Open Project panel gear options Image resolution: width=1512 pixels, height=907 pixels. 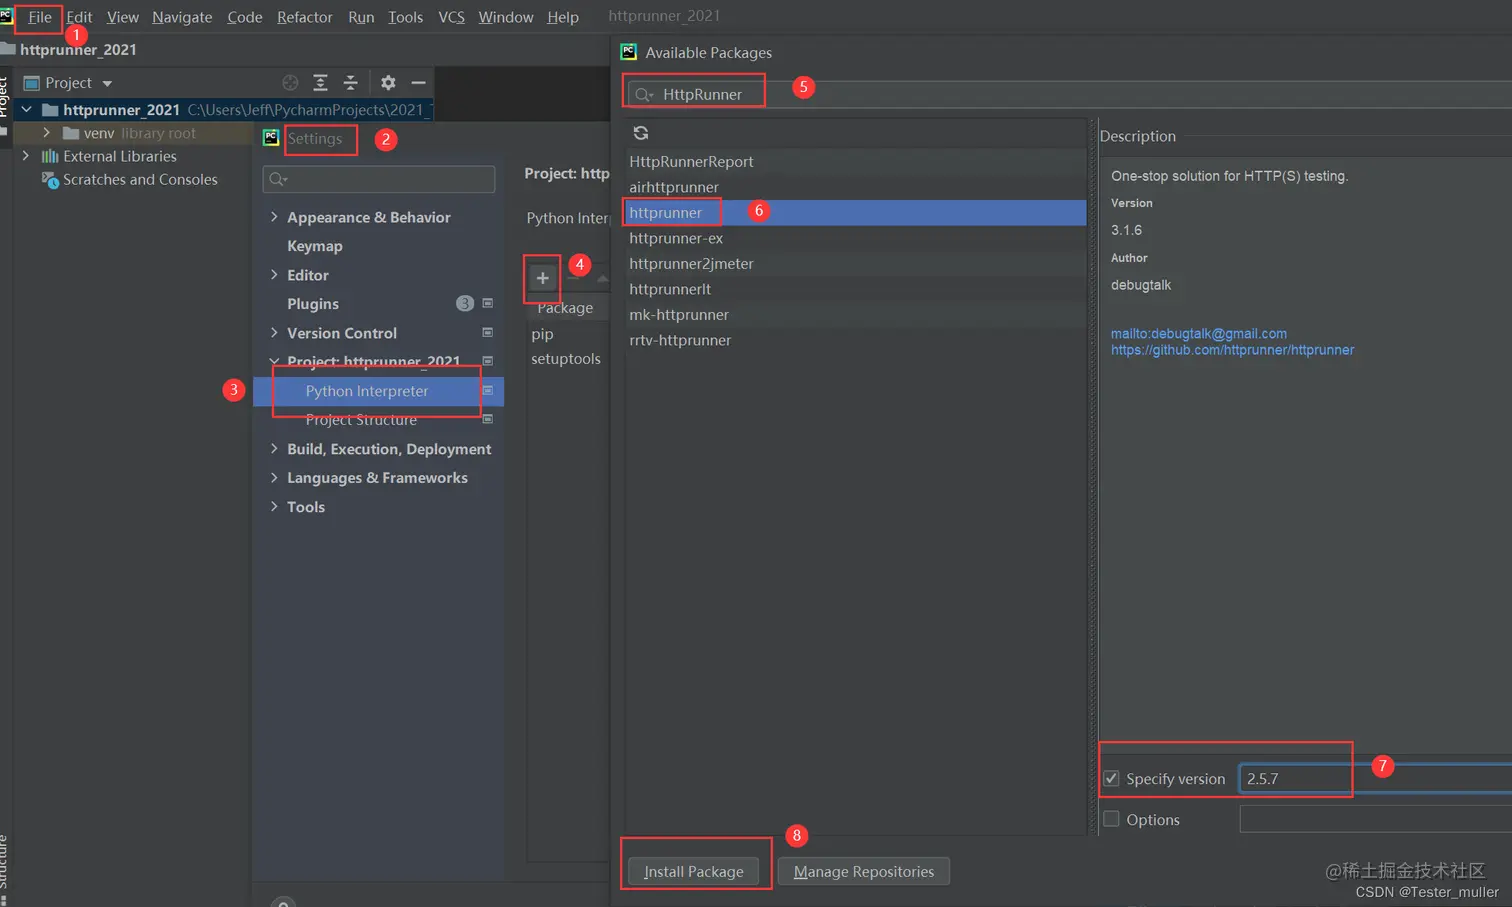[x=388, y=83]
